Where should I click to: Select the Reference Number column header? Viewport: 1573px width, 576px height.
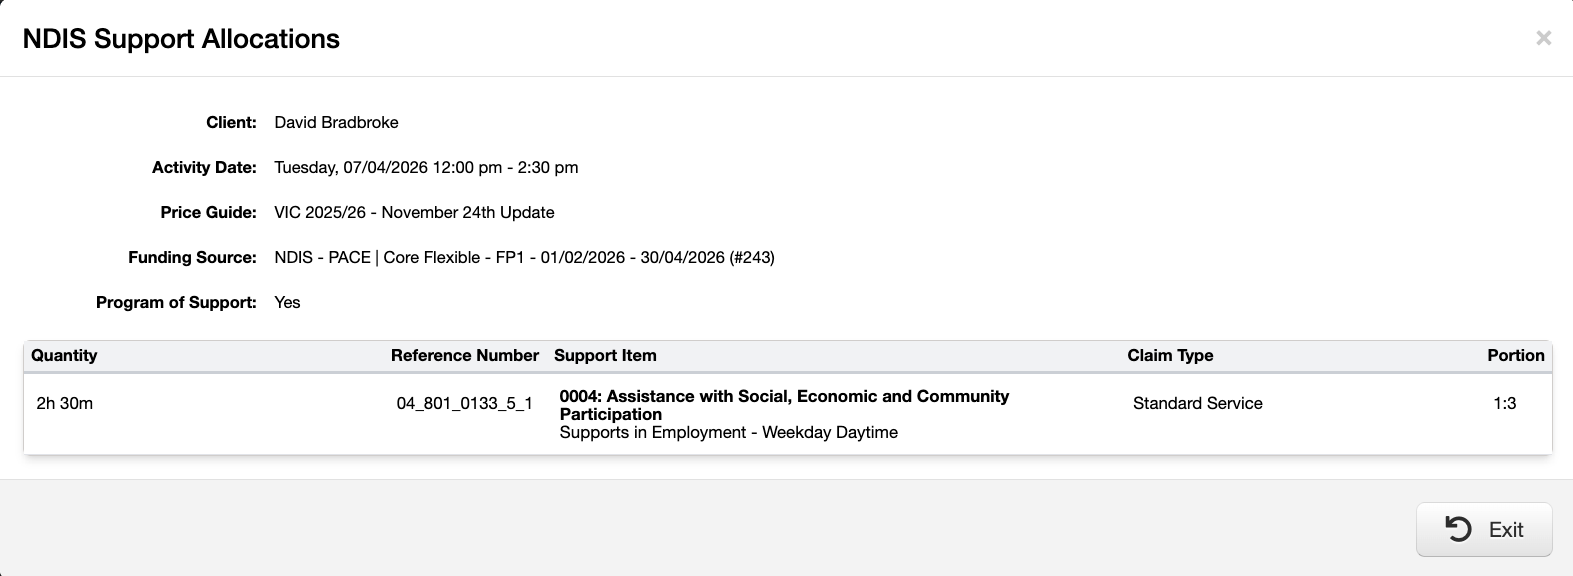point(465,355)
